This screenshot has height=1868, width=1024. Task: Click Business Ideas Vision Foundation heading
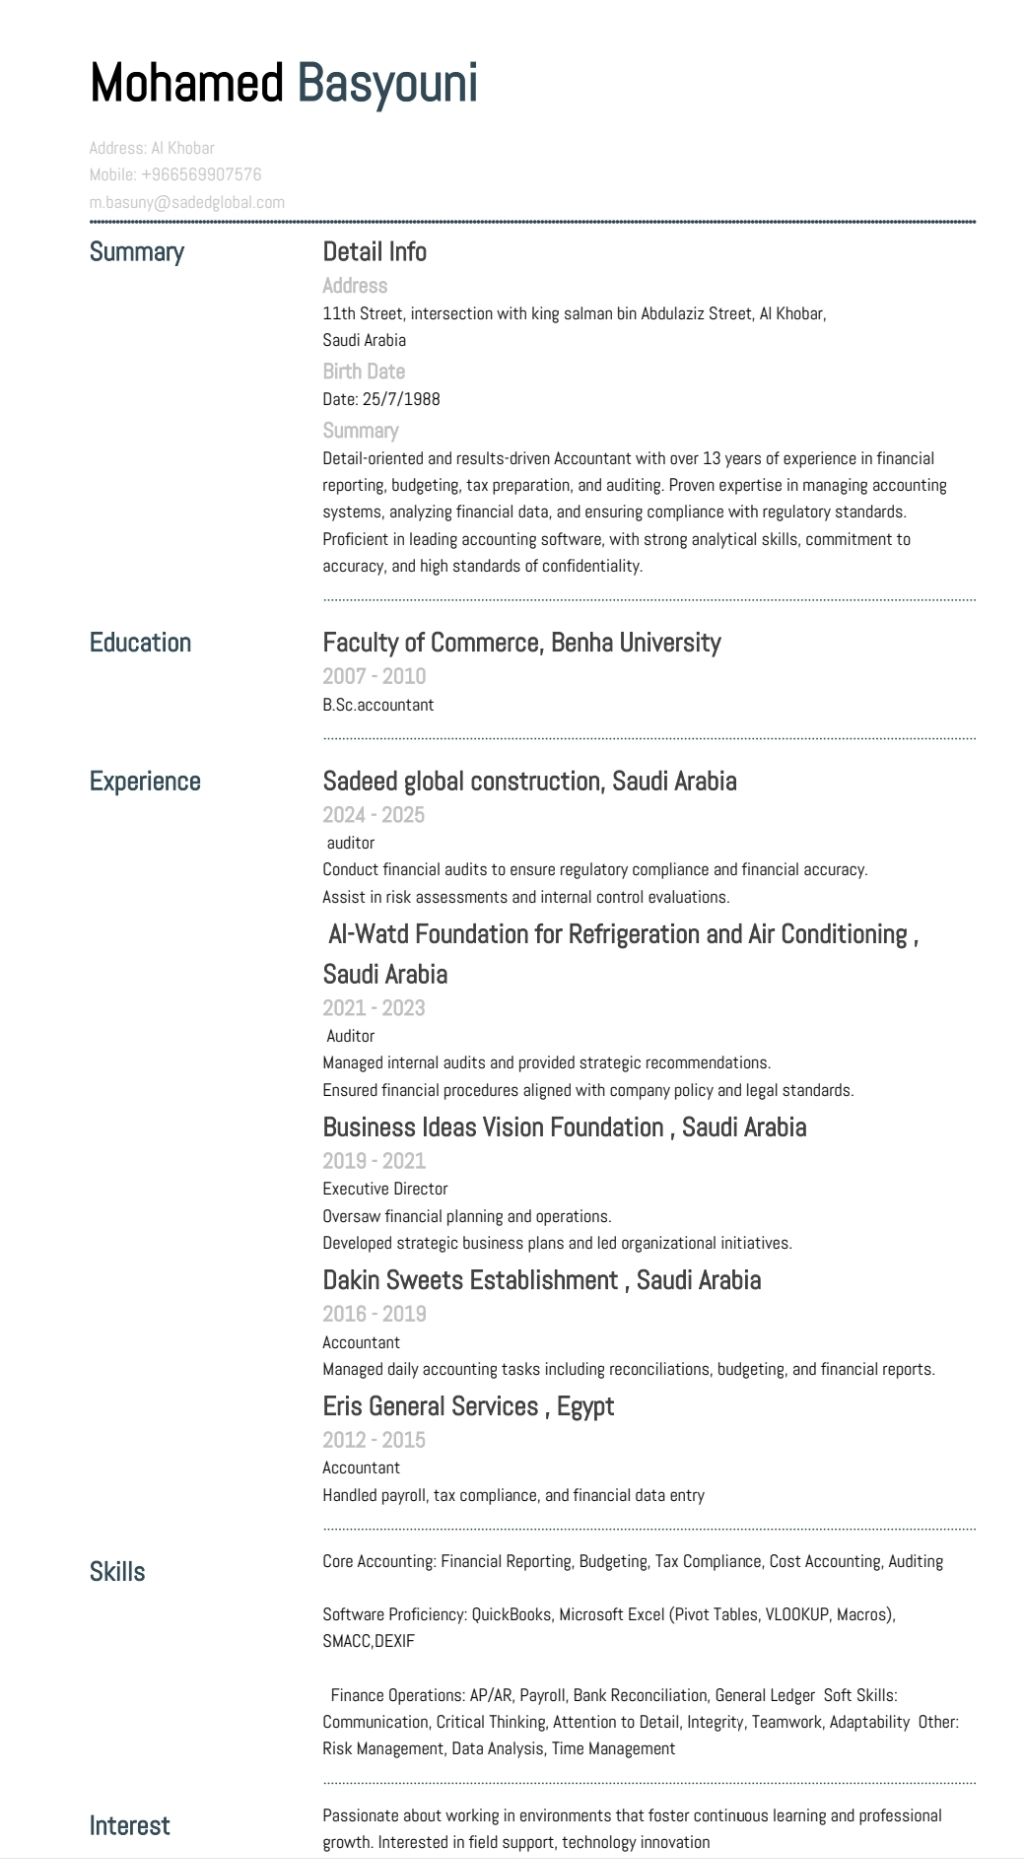(564, 1127)
